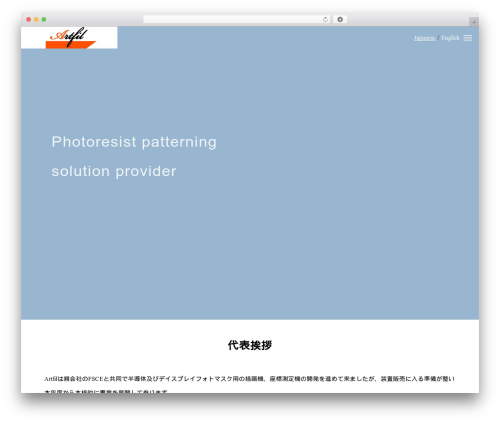Viewport: 500px width, 423px height.
Task: Minimize window with the yellow button
Action: point(36,19)
